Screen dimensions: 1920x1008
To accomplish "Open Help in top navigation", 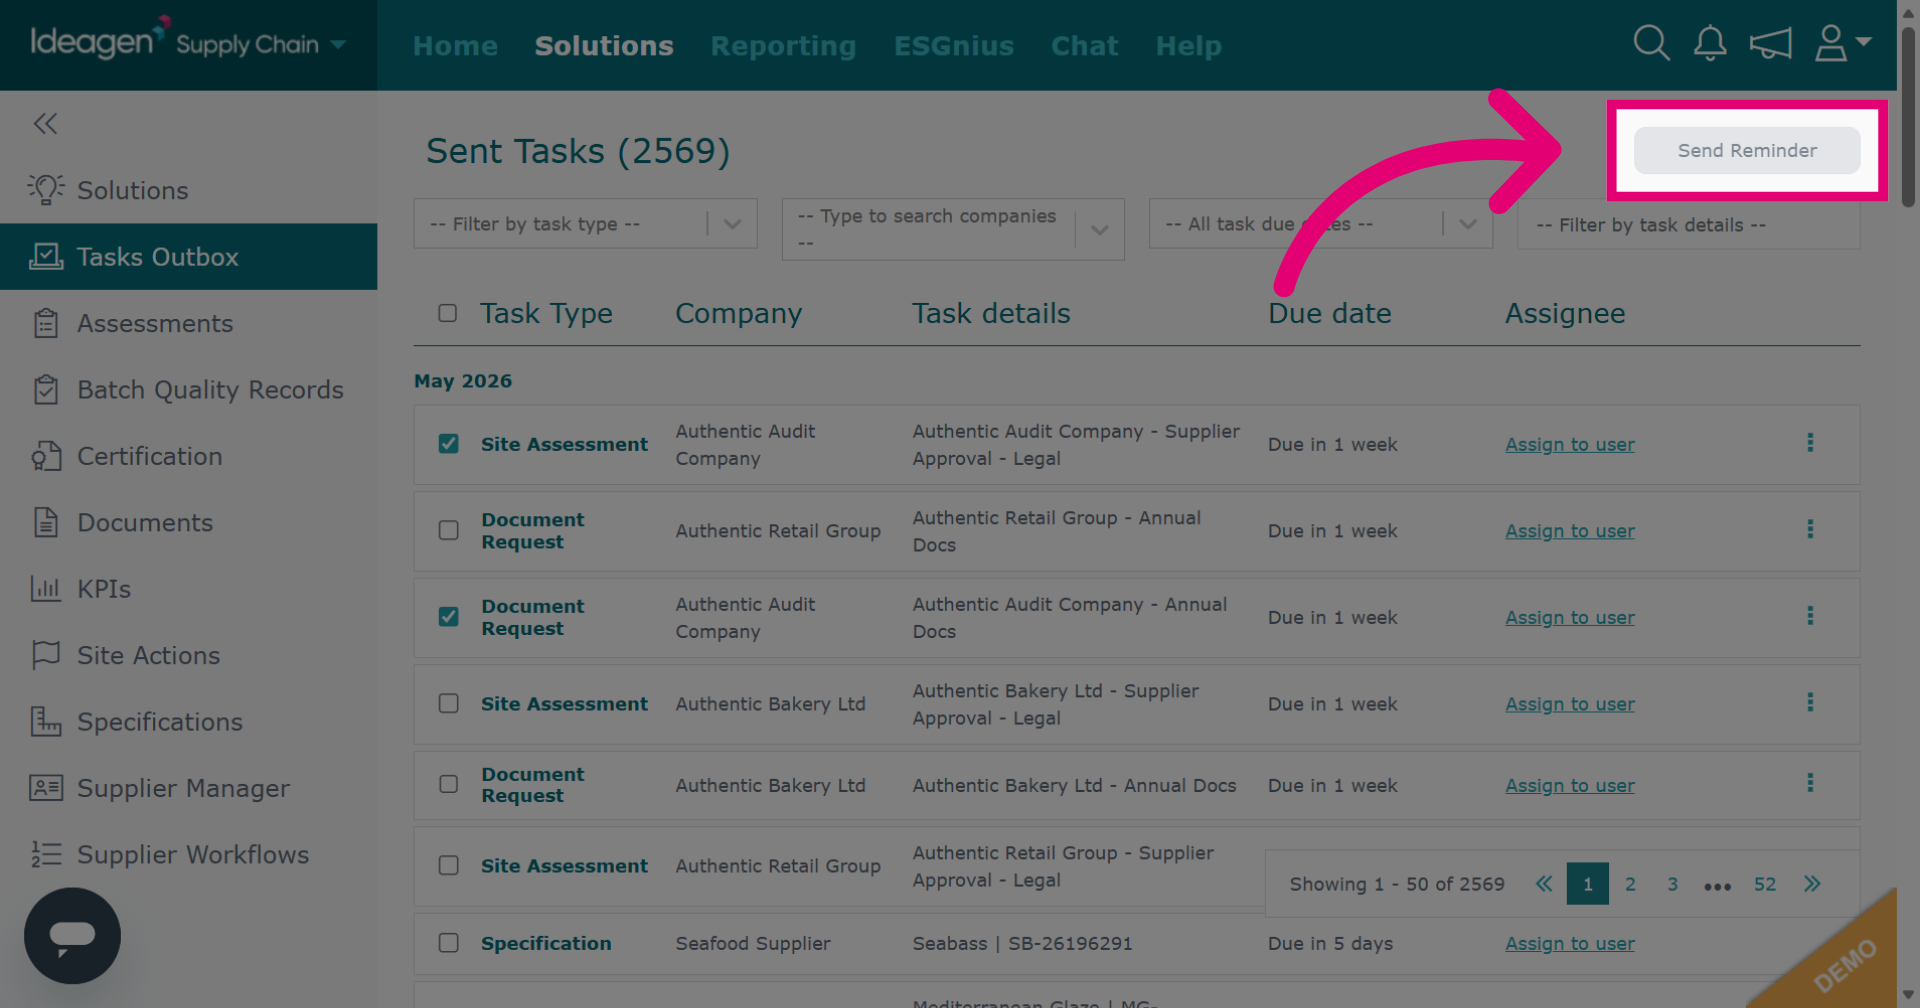I will pyautogui.click(x=1188, y=46).
